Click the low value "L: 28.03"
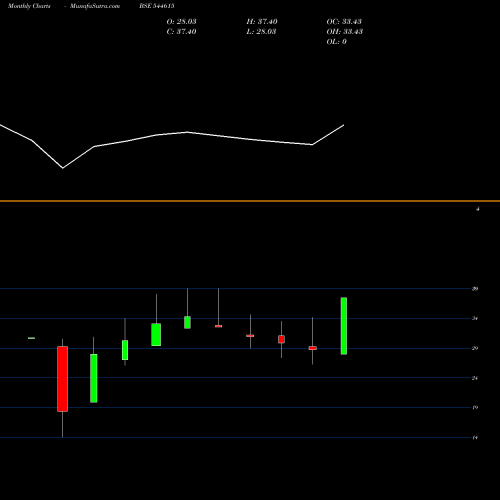Viewport: 500px width, 500px height. [261, 32]
